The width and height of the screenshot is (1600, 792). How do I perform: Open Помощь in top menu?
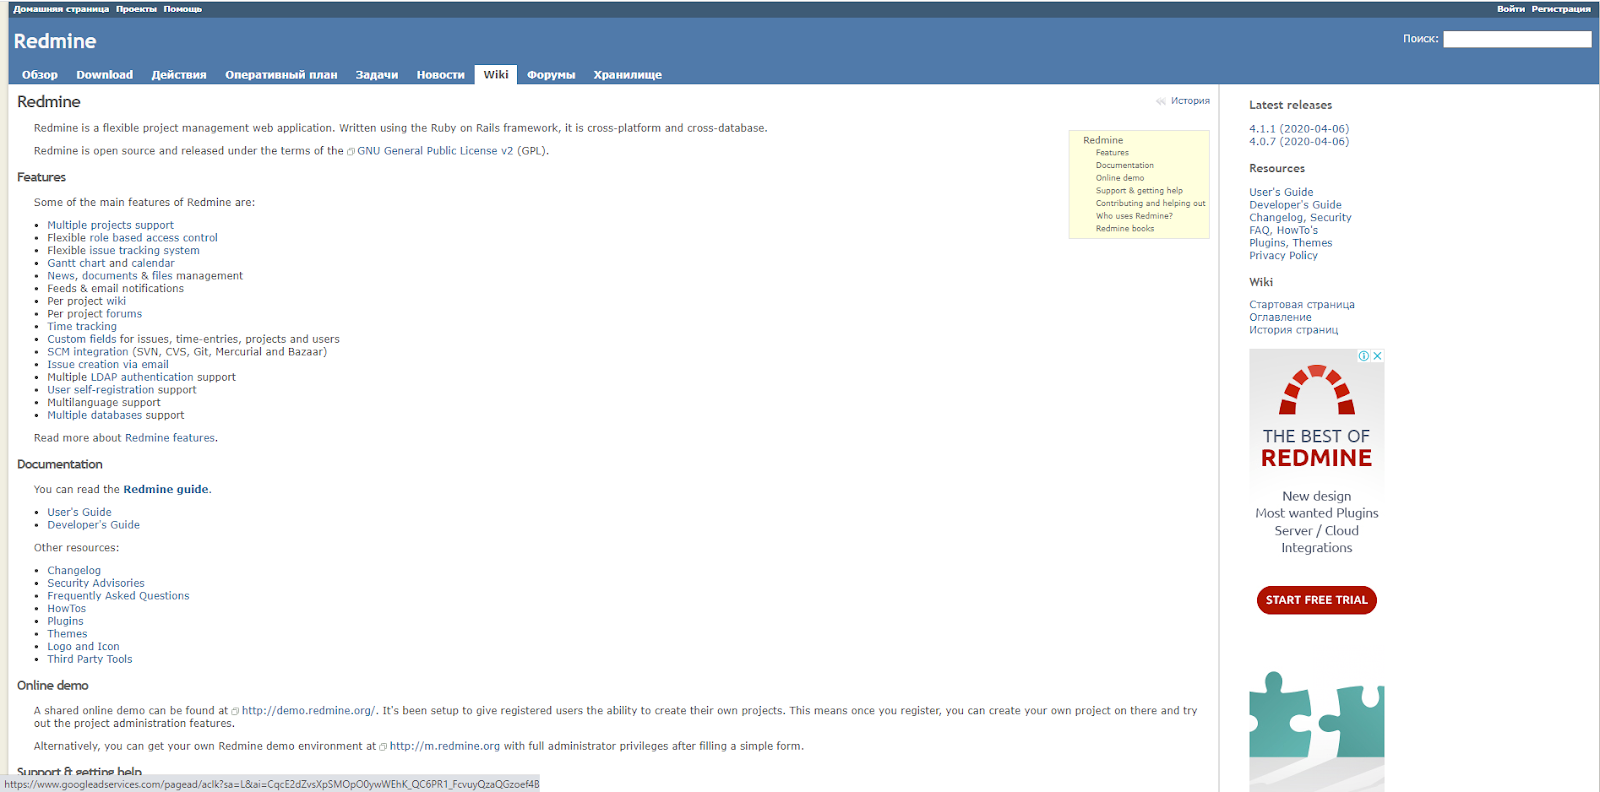(x=183, y=9)
